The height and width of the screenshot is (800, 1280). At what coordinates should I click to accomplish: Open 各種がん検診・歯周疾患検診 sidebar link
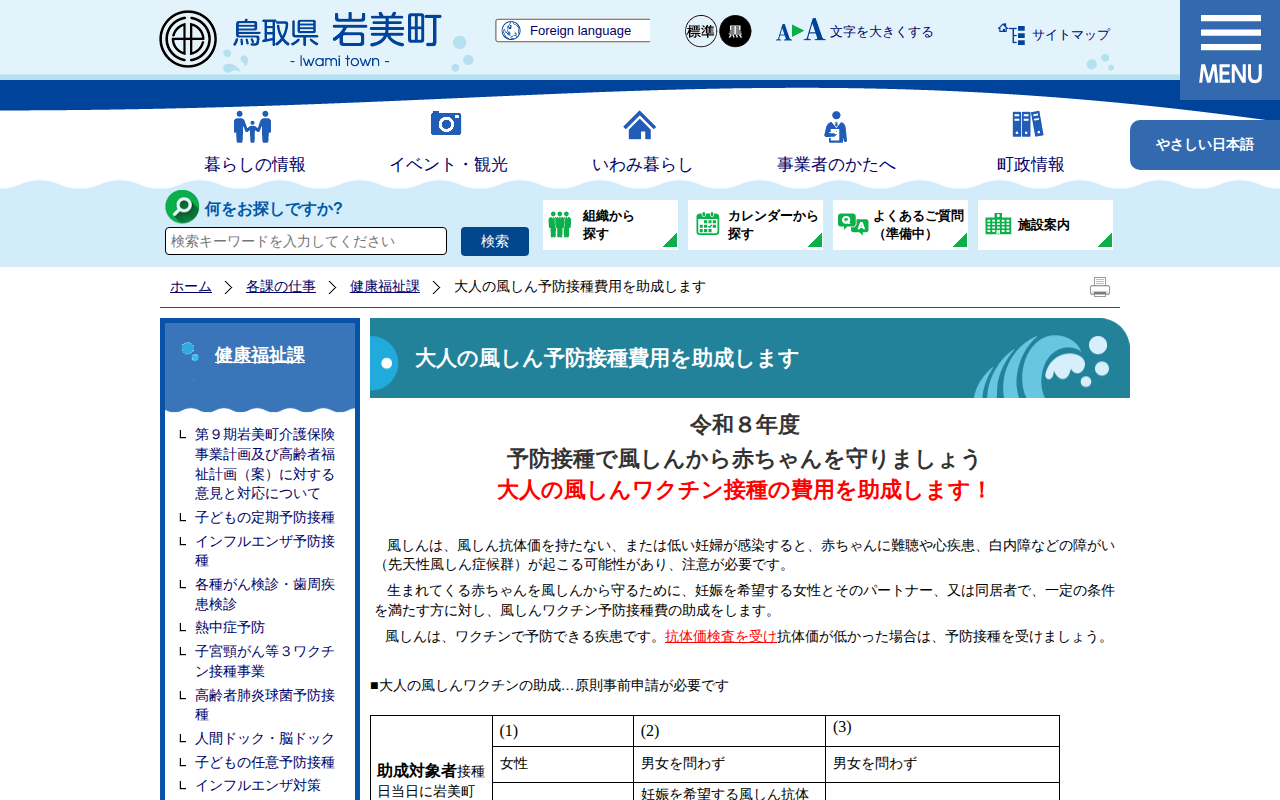click(265, 594)
